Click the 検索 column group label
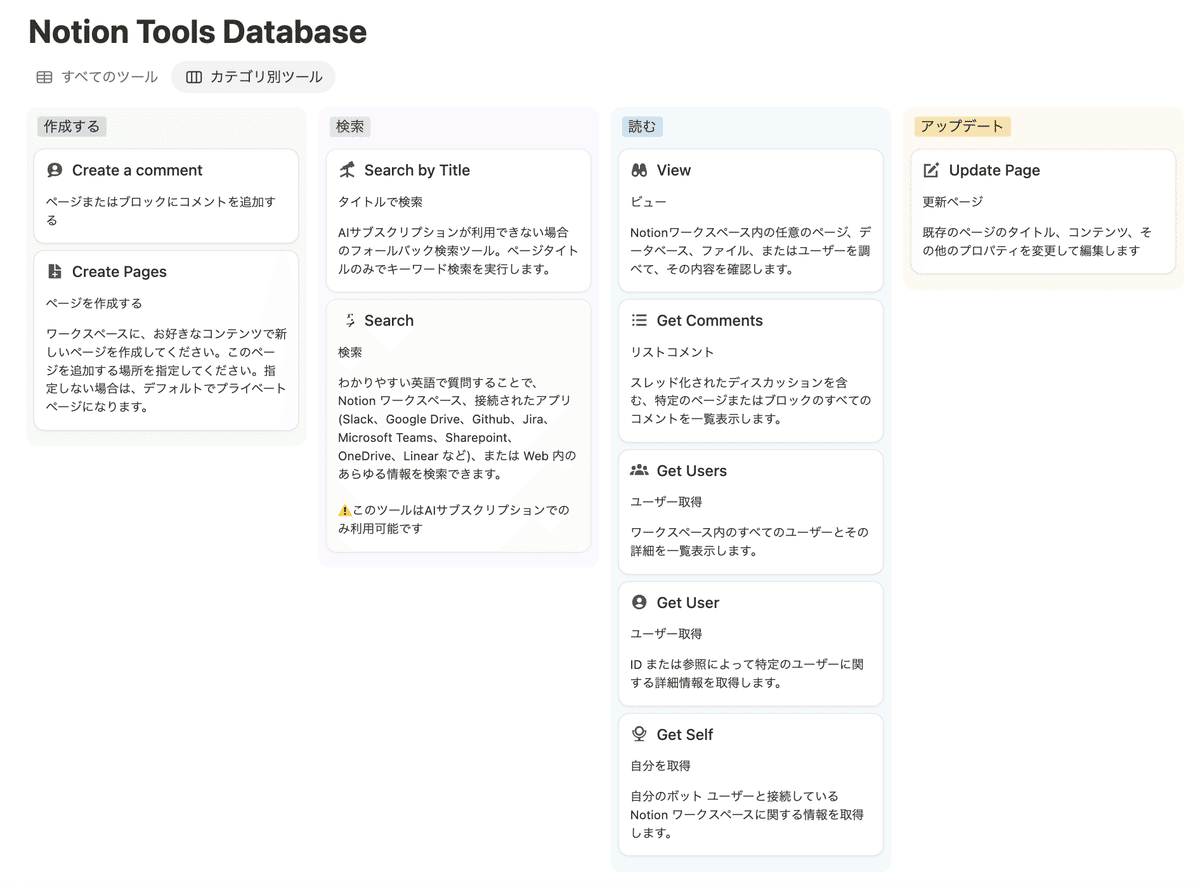The height and width of the screenshot is (885, 1200). tap(350, 127)
